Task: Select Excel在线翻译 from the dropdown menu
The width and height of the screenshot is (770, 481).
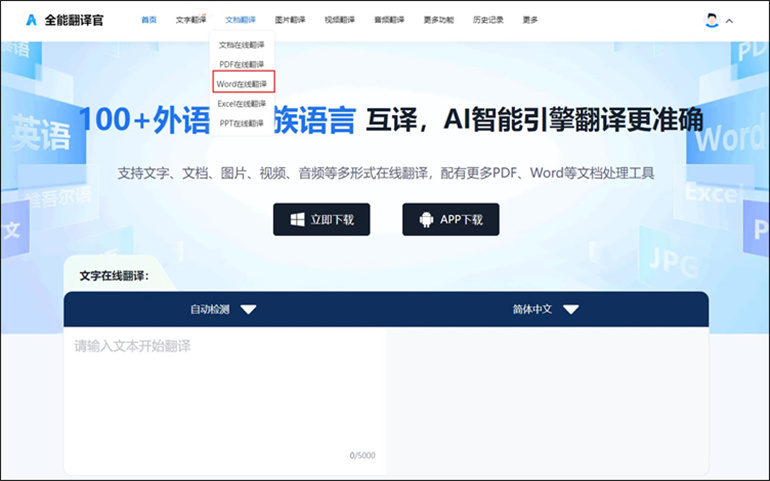Action: (242, 104)
